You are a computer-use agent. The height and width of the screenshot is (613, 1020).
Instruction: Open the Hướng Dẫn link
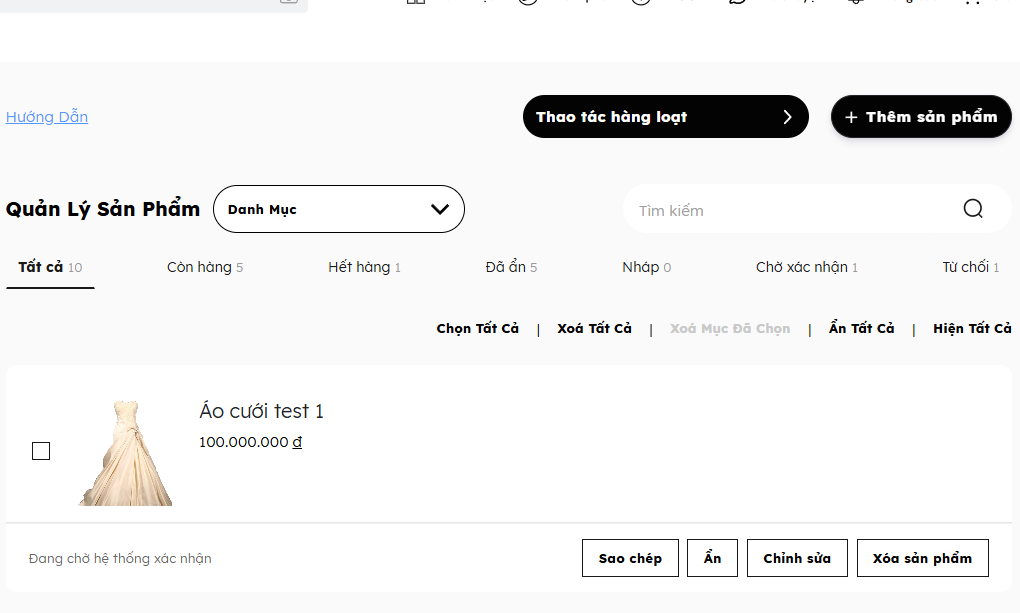(x=47, y=117)
